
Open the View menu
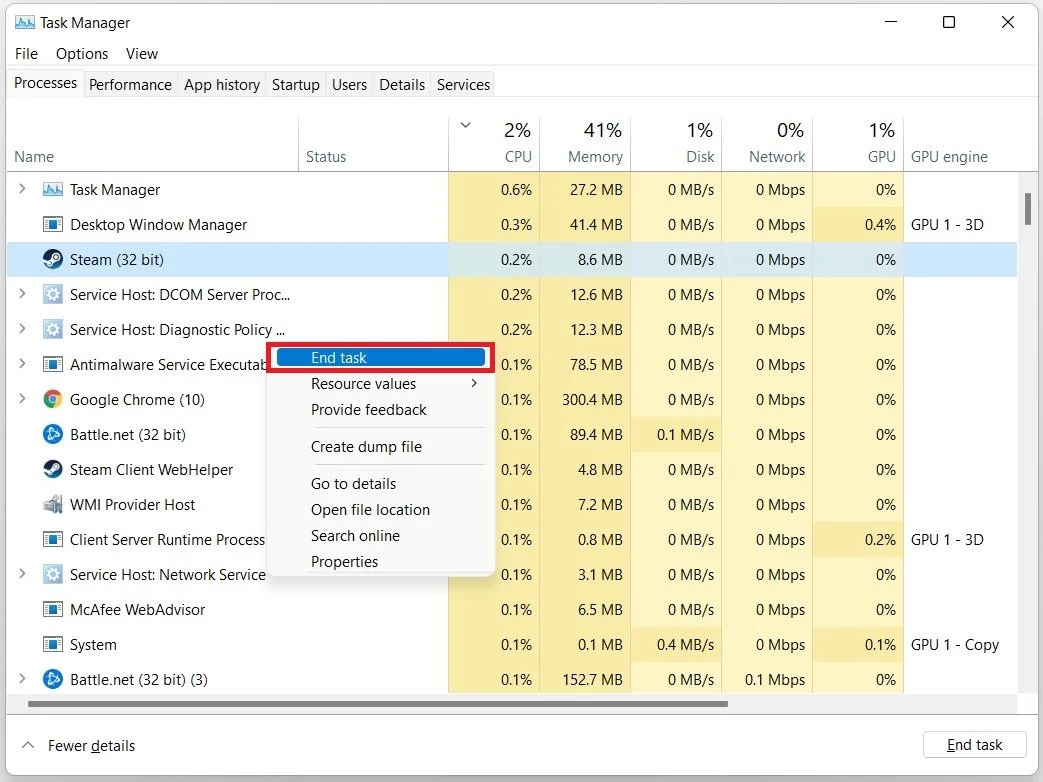(x=142, y=54)
